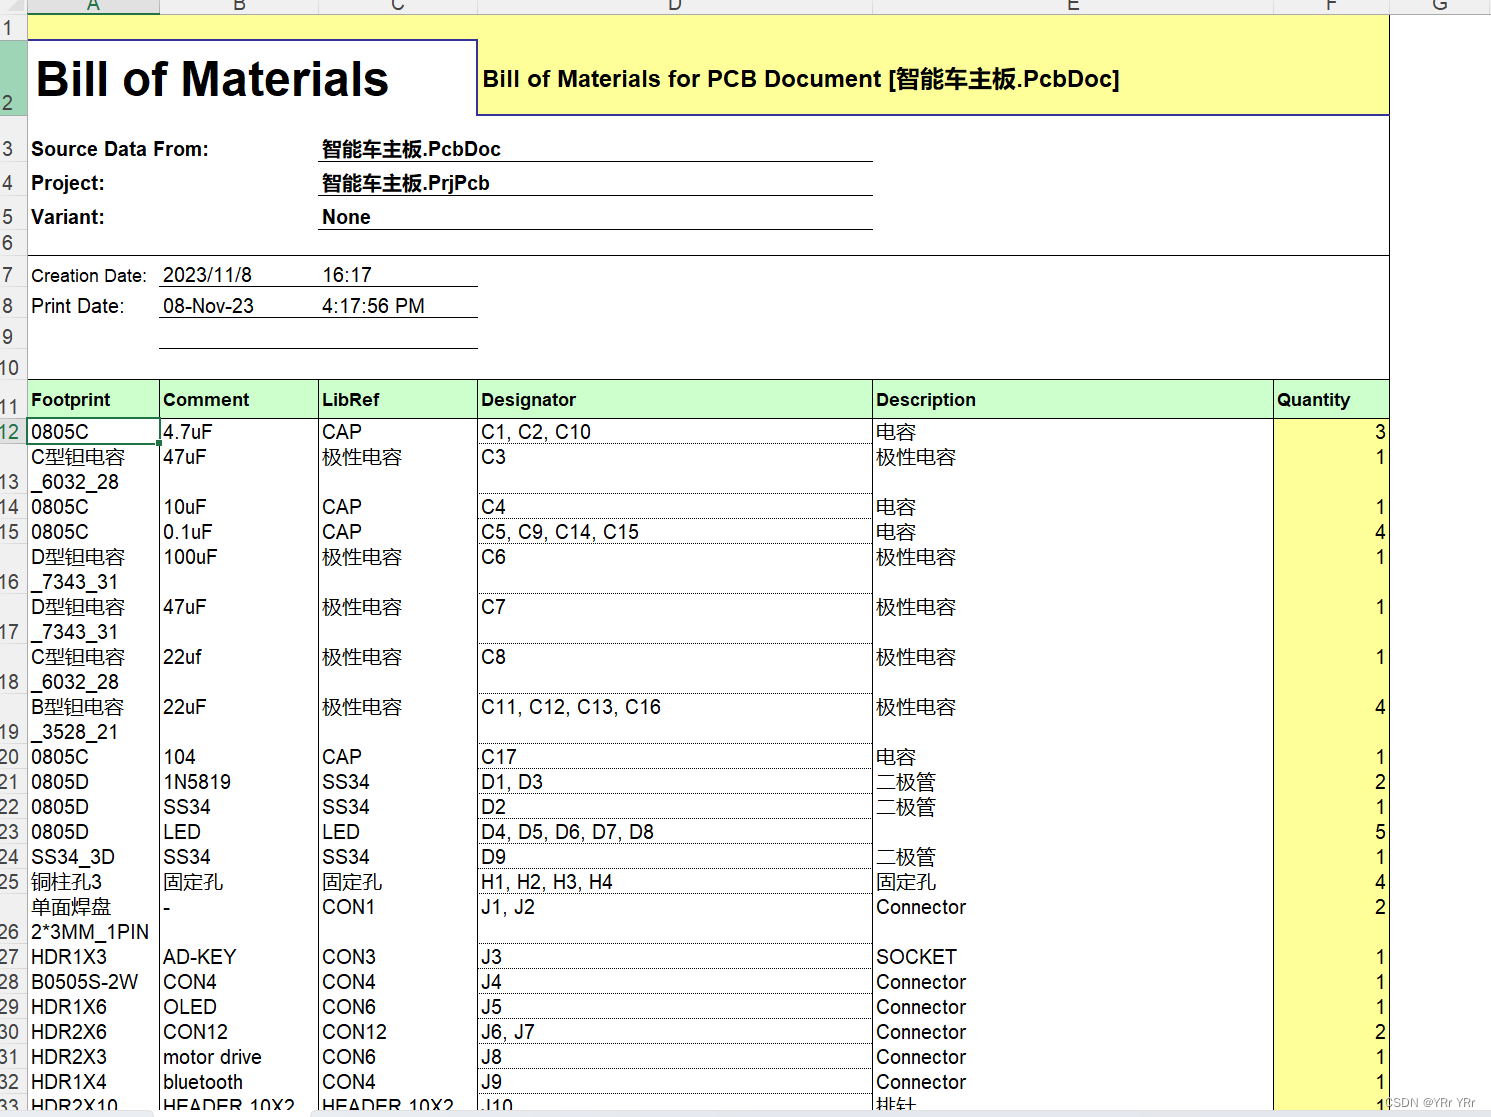Screen dimensions: 1491x1117
Task: Click the creation time 16:17 cell
Action: click(x=398, y=275)
